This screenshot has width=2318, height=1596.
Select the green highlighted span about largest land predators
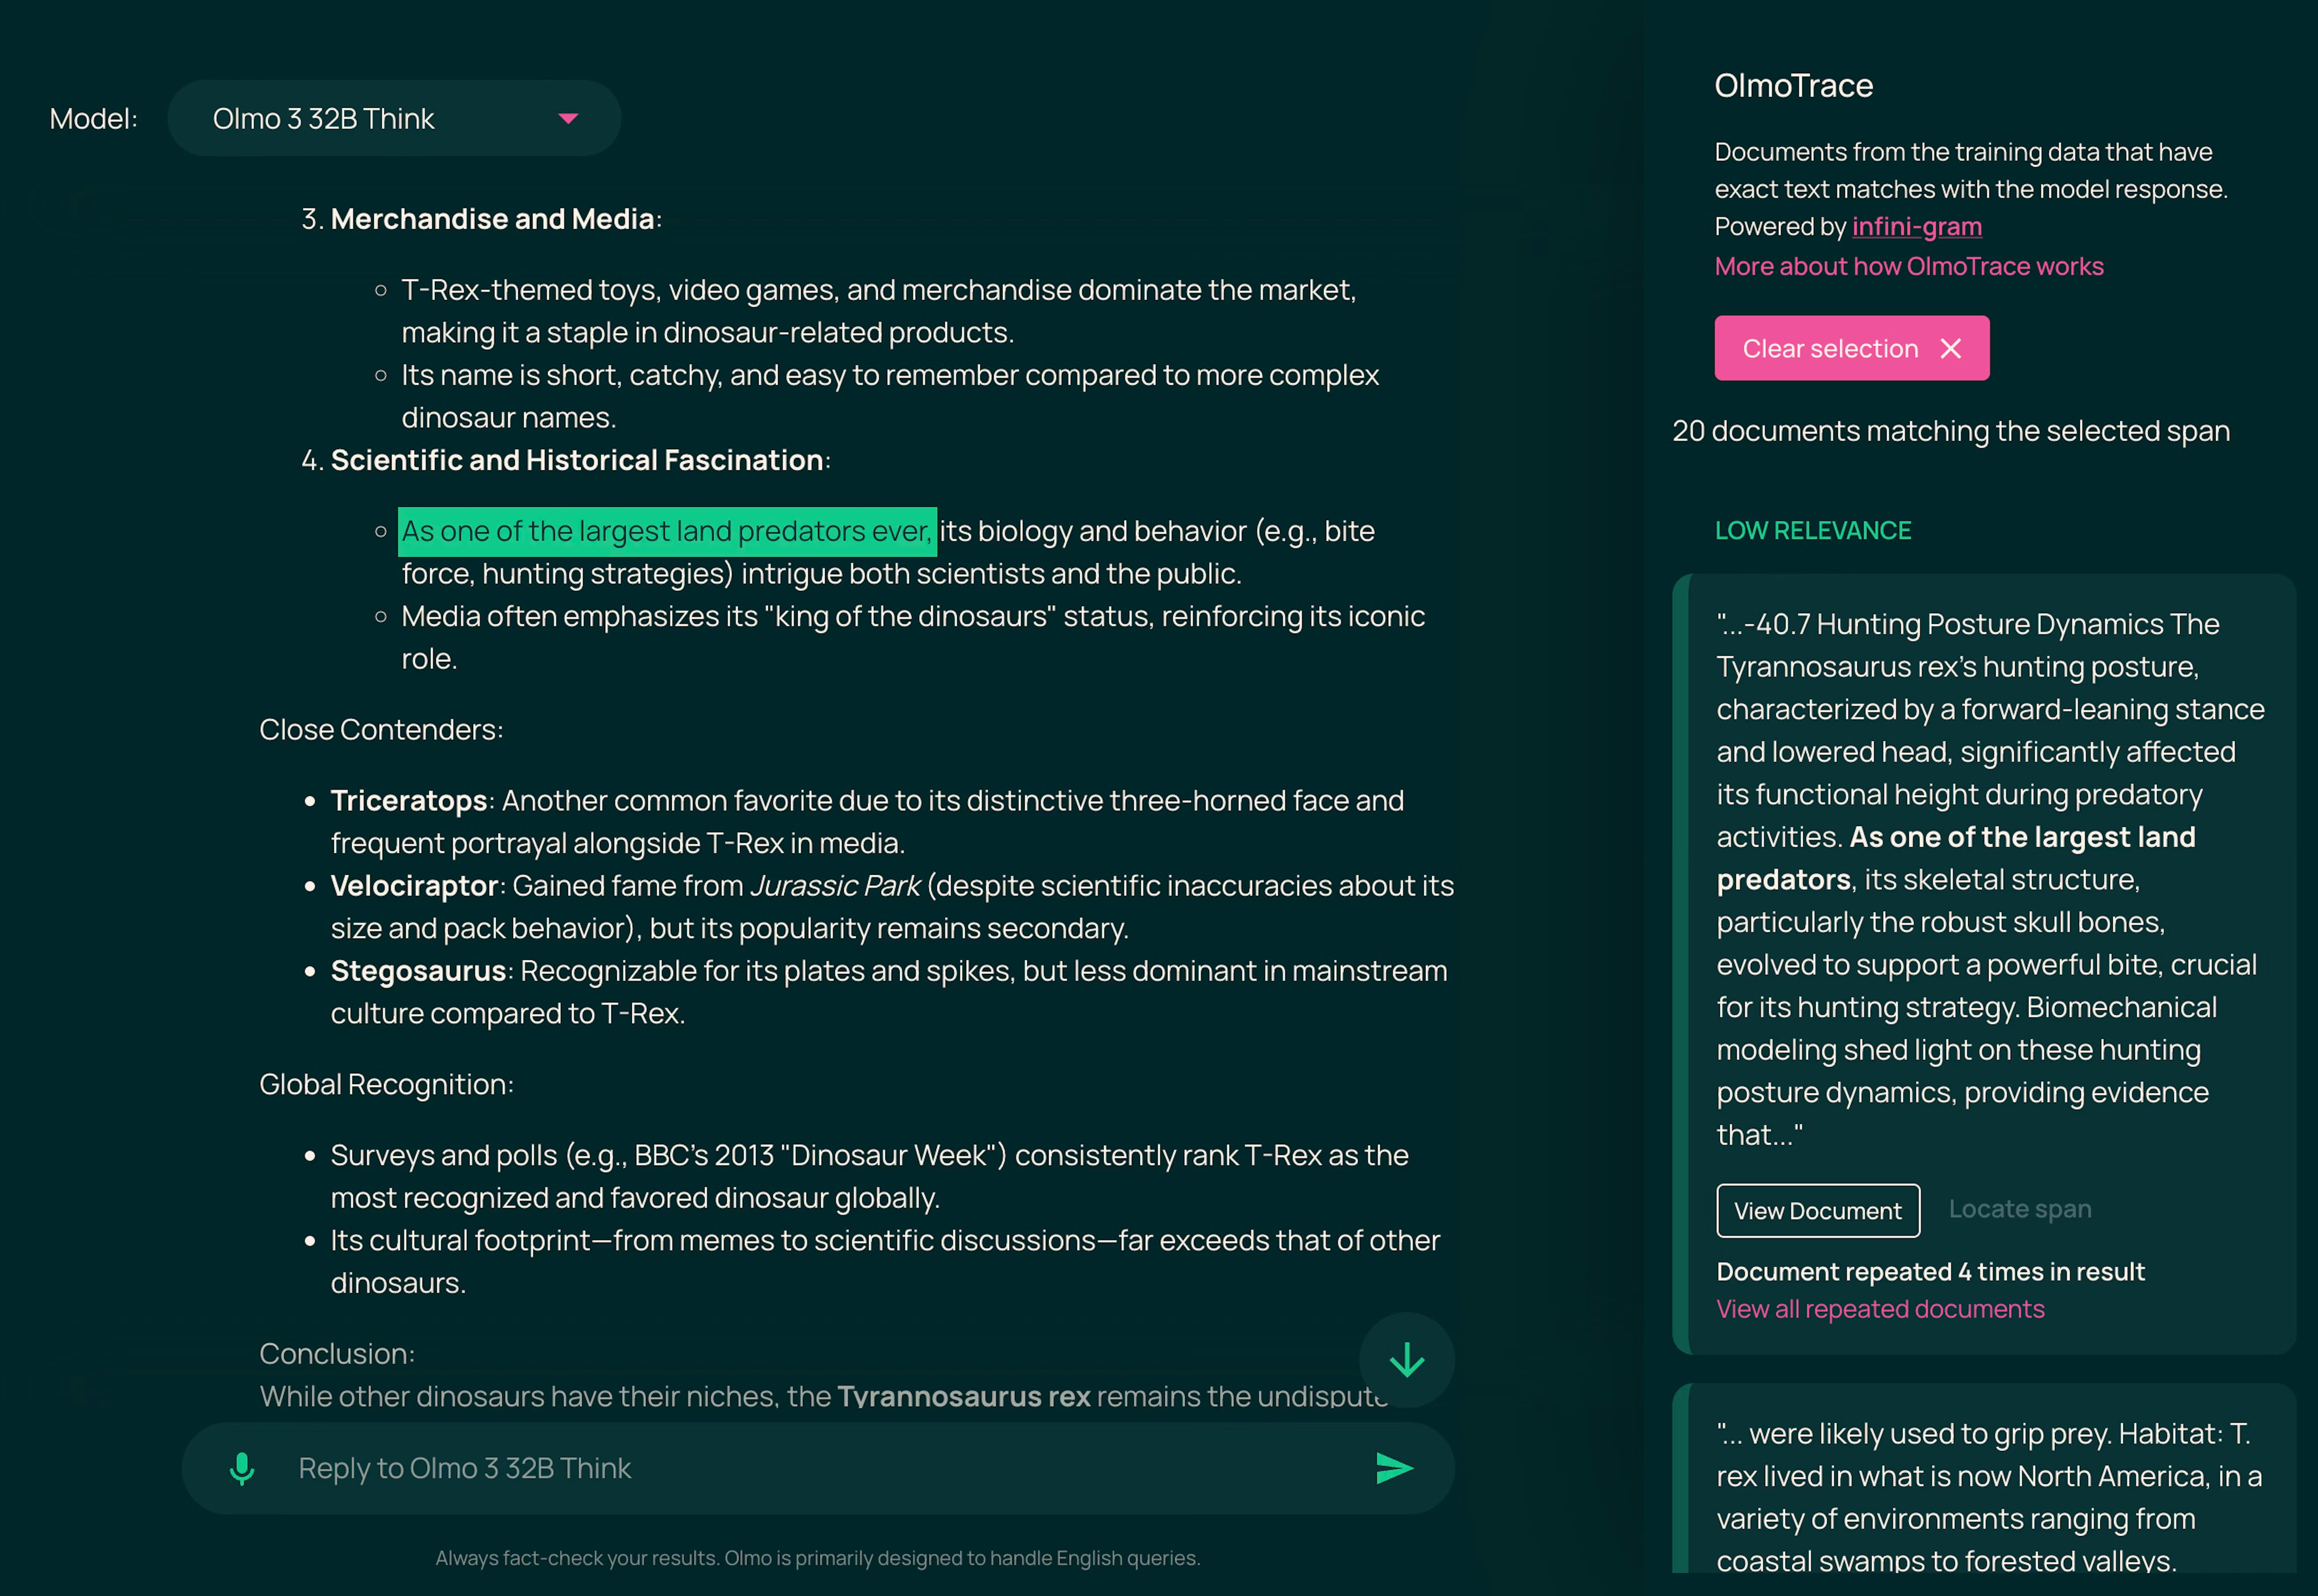[666, 531]
